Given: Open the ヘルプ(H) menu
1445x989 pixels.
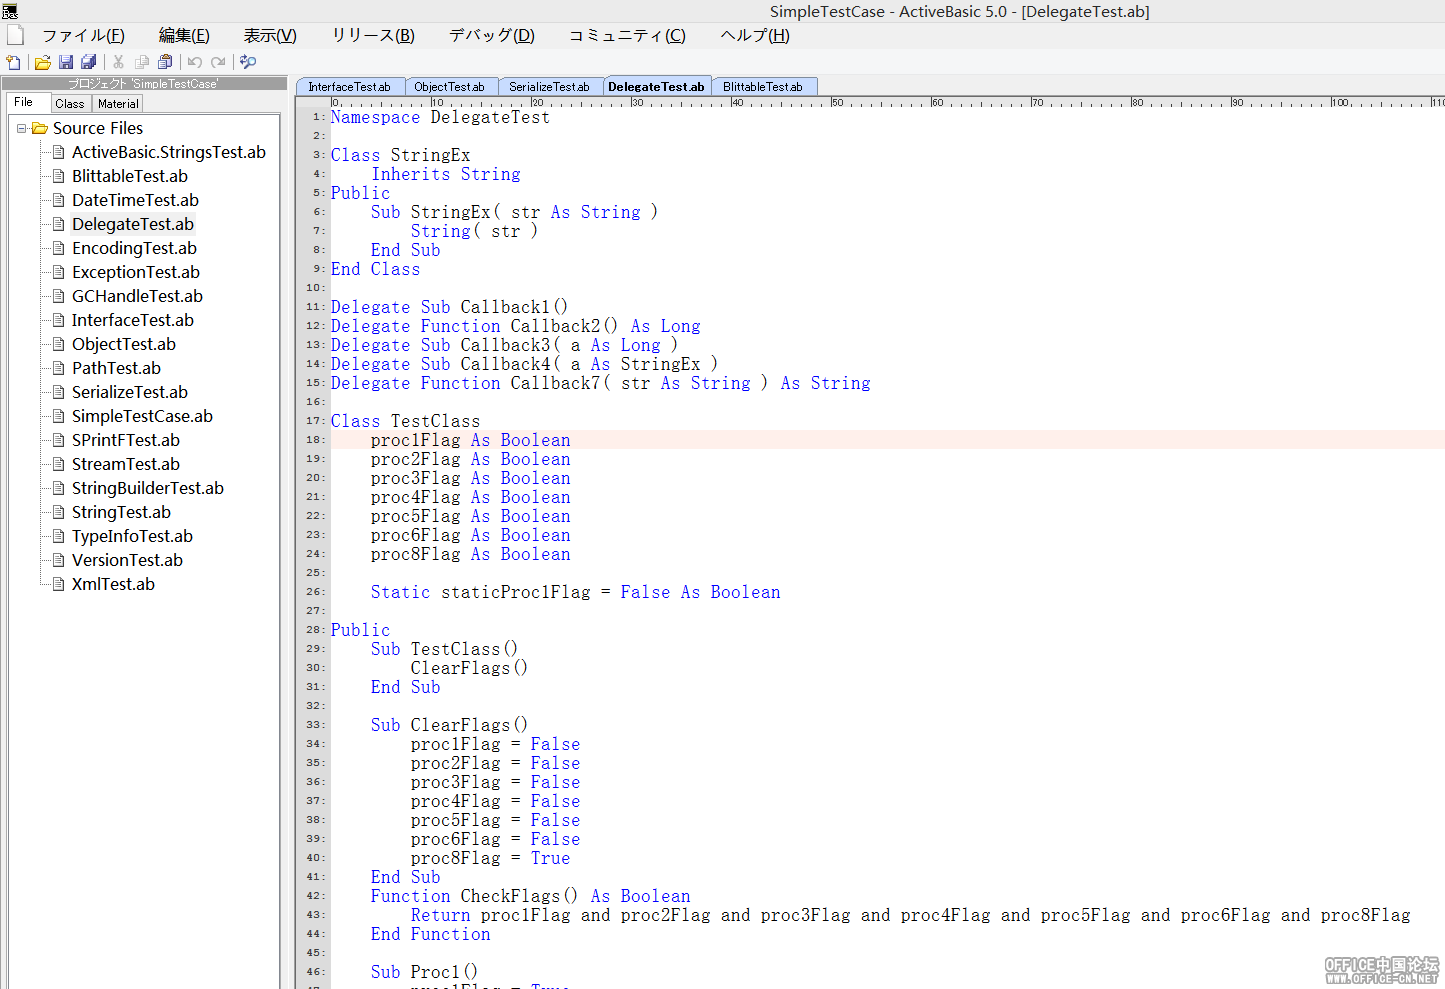Looking at the screenshot, I should coord(755,35).
